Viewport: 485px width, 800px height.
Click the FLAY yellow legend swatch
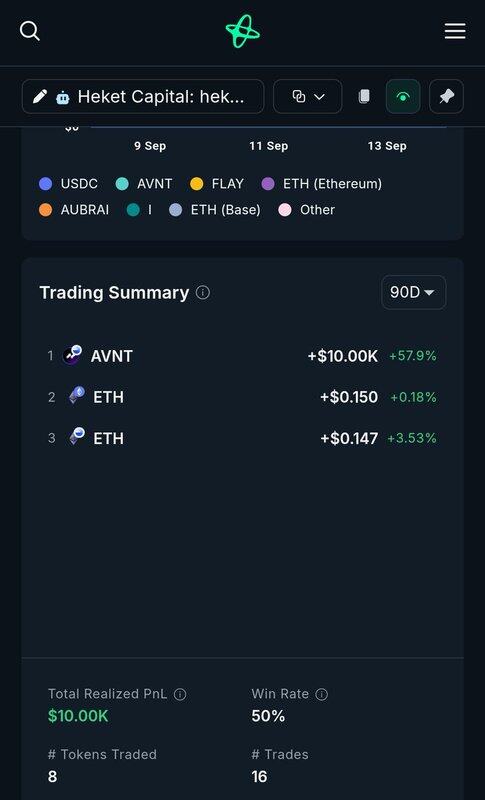click(x=196, y=184)
